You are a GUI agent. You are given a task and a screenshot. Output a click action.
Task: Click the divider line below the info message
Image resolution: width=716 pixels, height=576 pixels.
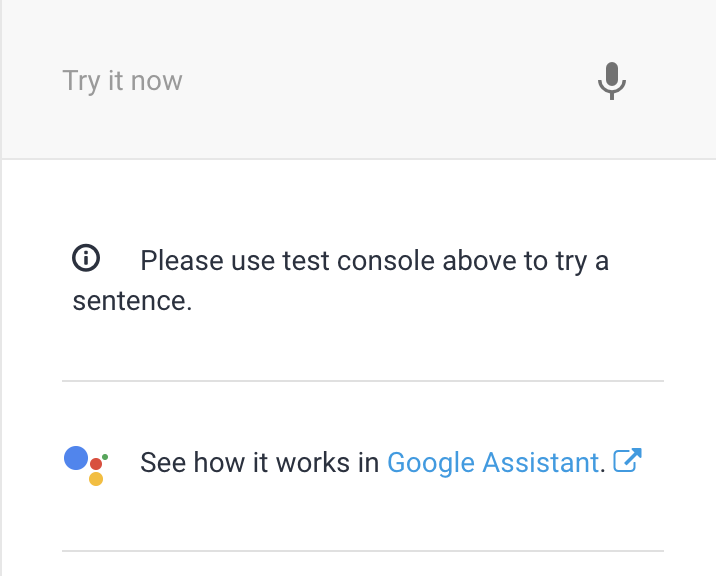click(x=362, y=381)
